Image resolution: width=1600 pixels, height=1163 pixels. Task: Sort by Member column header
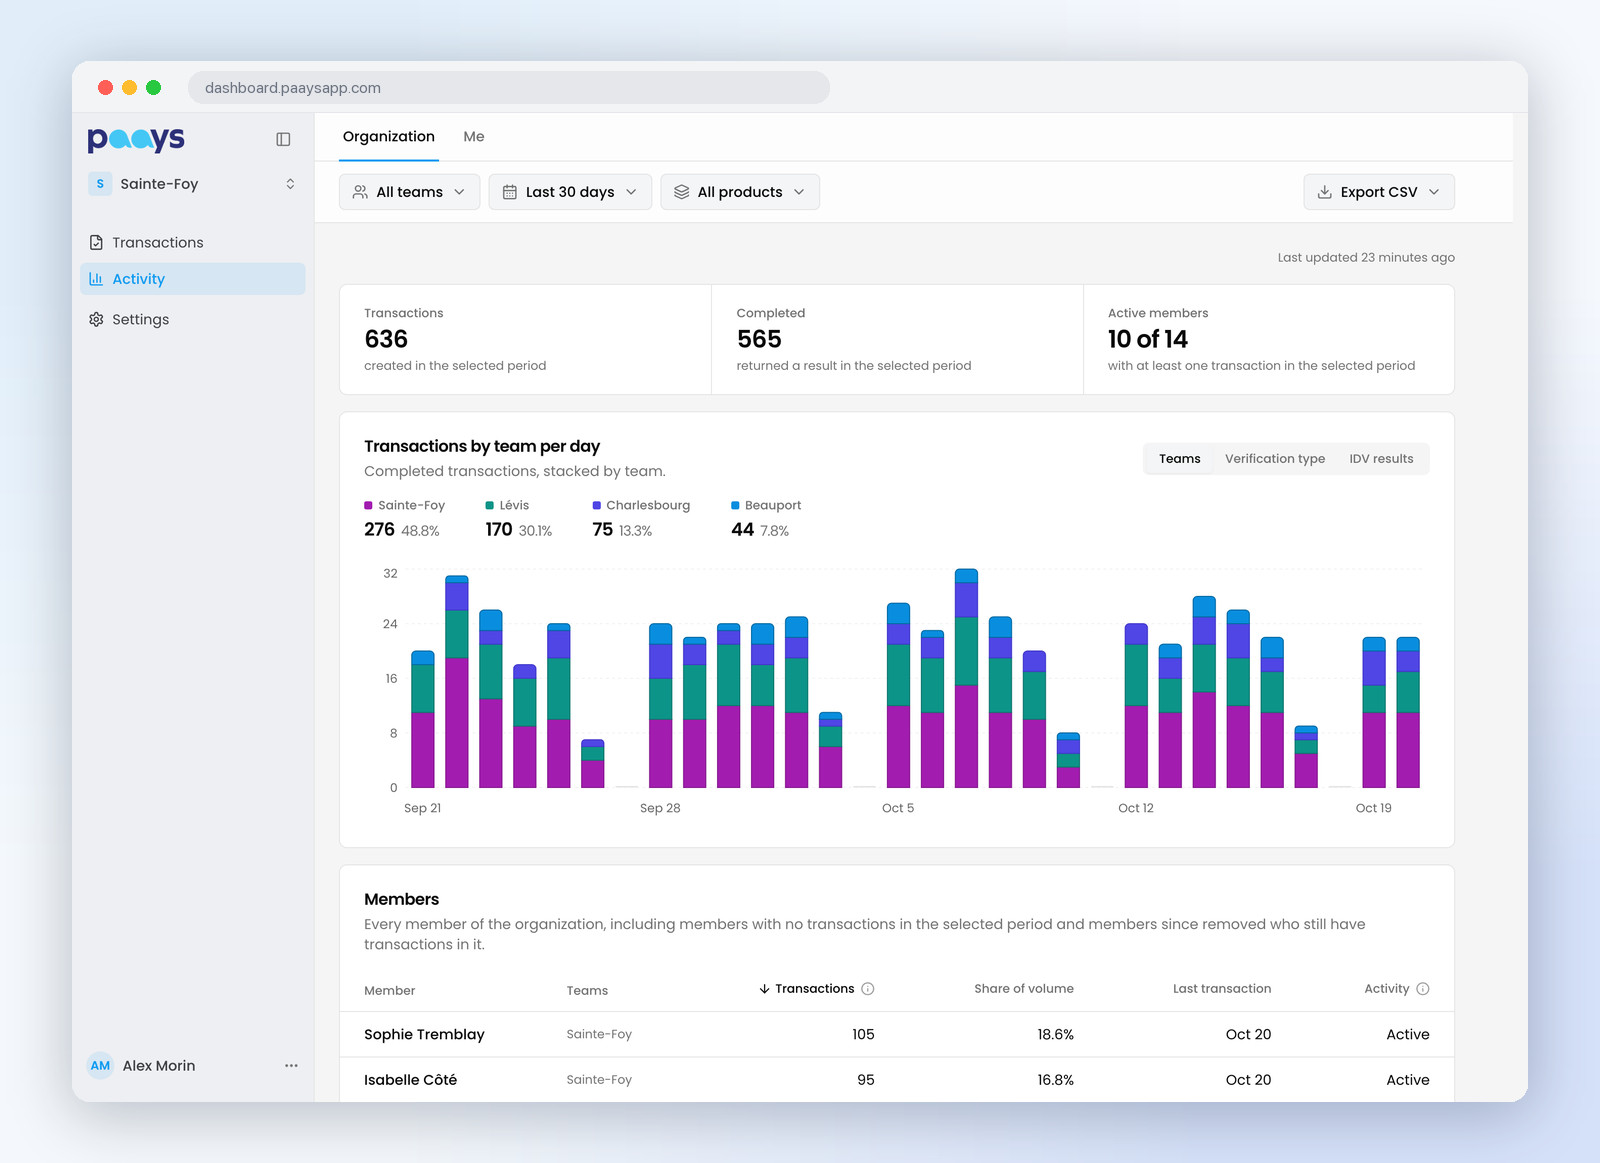(x=389, y=991)
